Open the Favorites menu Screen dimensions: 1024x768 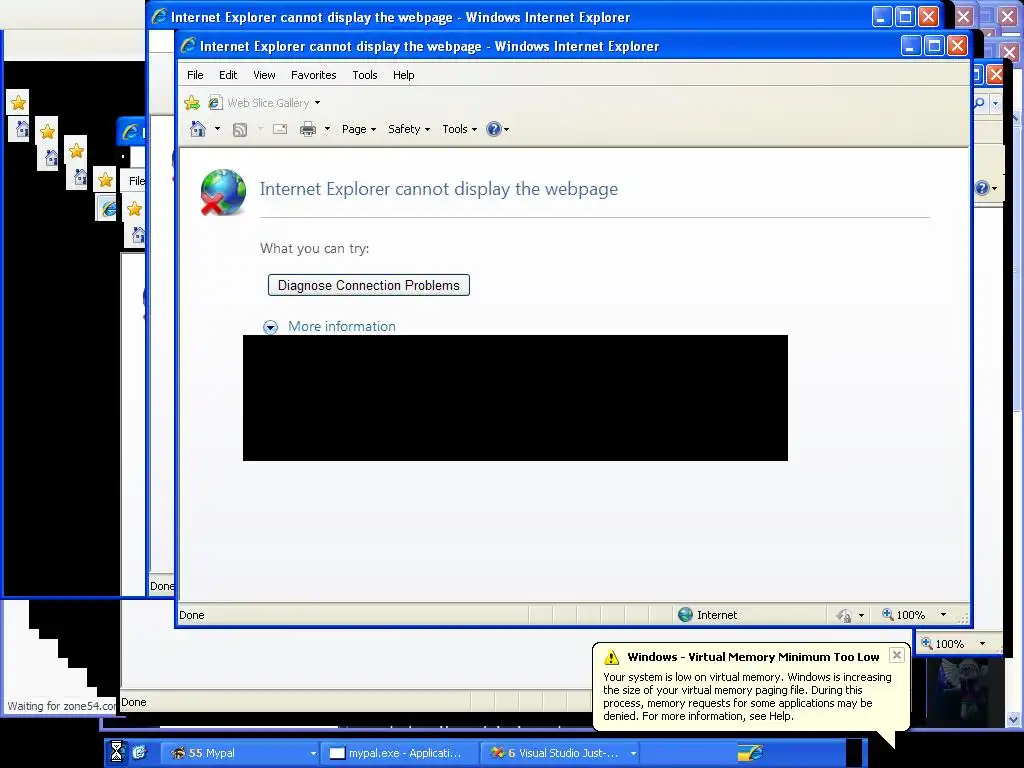(313, 75)
